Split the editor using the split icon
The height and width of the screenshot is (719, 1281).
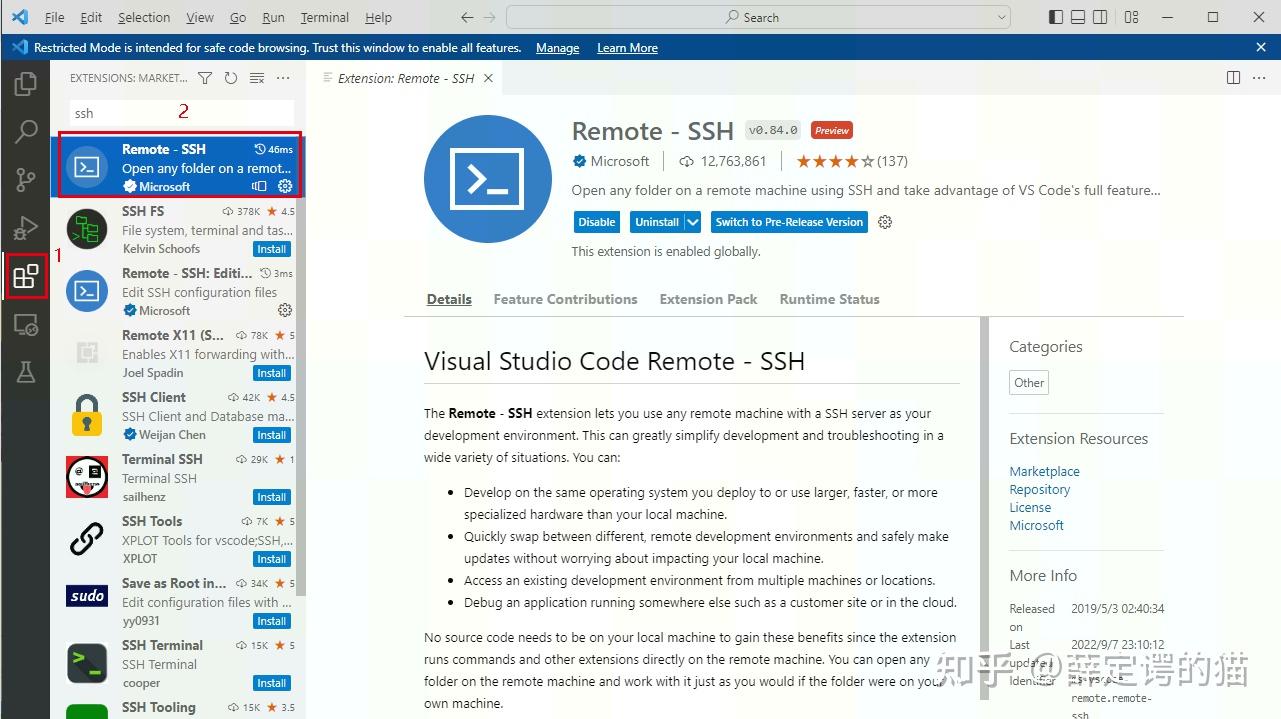(1233, 77)
